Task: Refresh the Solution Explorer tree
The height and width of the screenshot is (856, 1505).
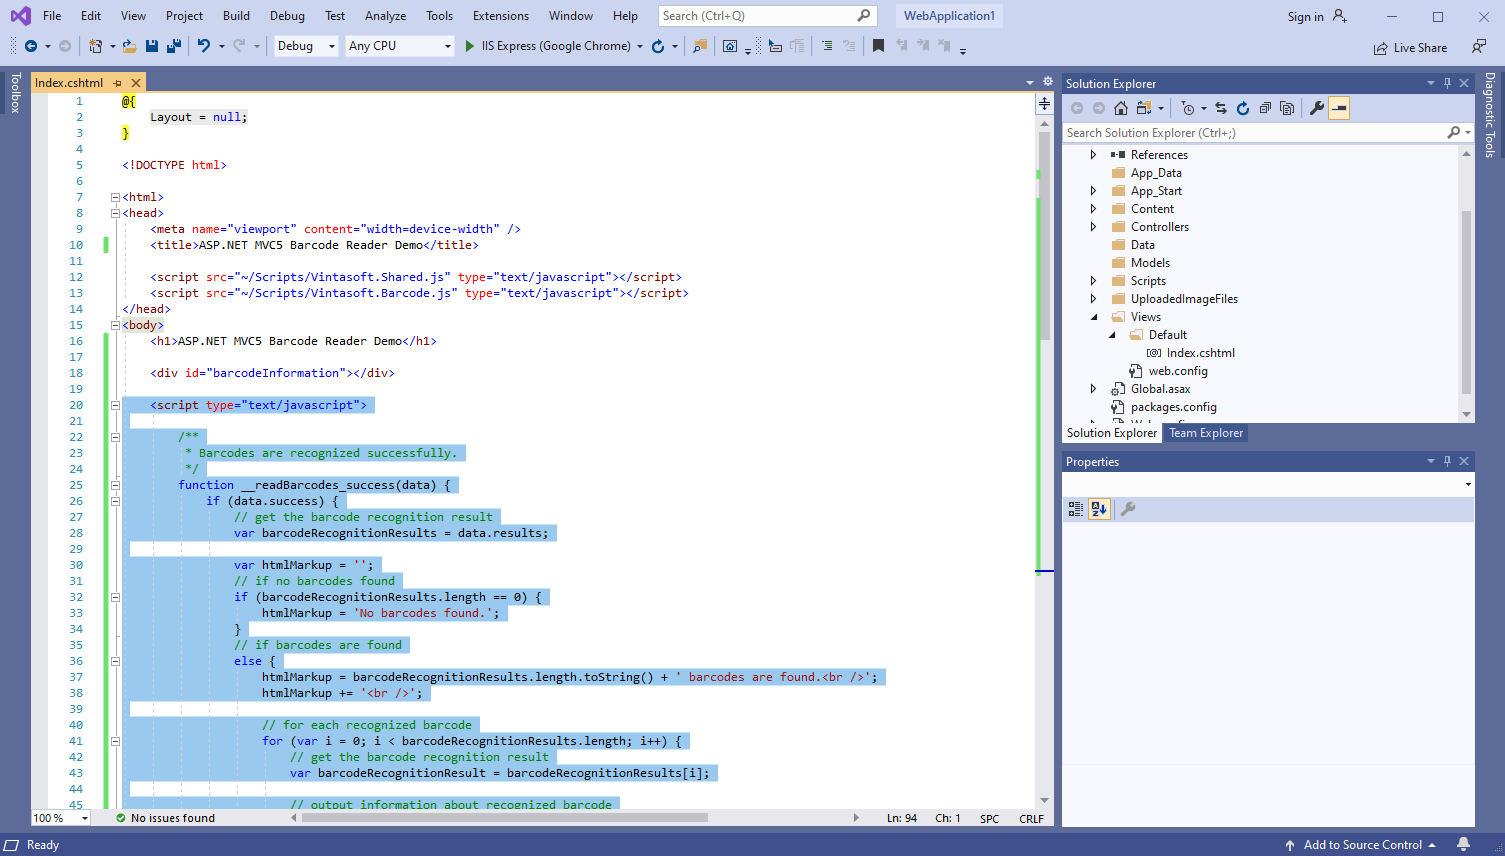Action: pos(1243,108)
